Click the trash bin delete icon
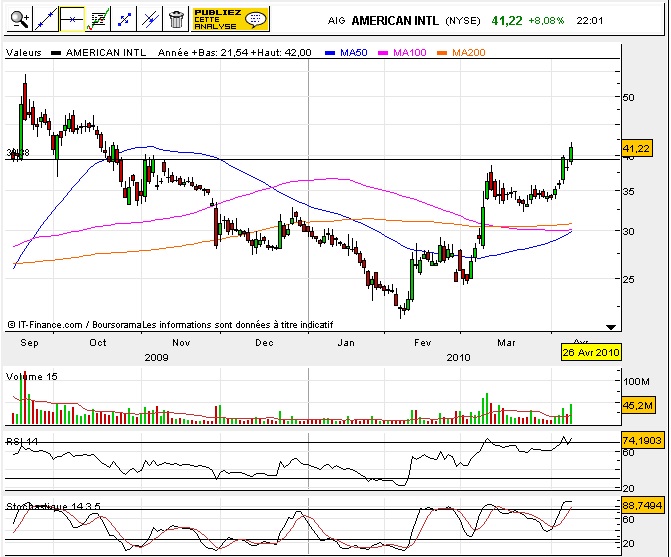The height and width of the screenshot is (557, 671). click(x=176, y=19)
